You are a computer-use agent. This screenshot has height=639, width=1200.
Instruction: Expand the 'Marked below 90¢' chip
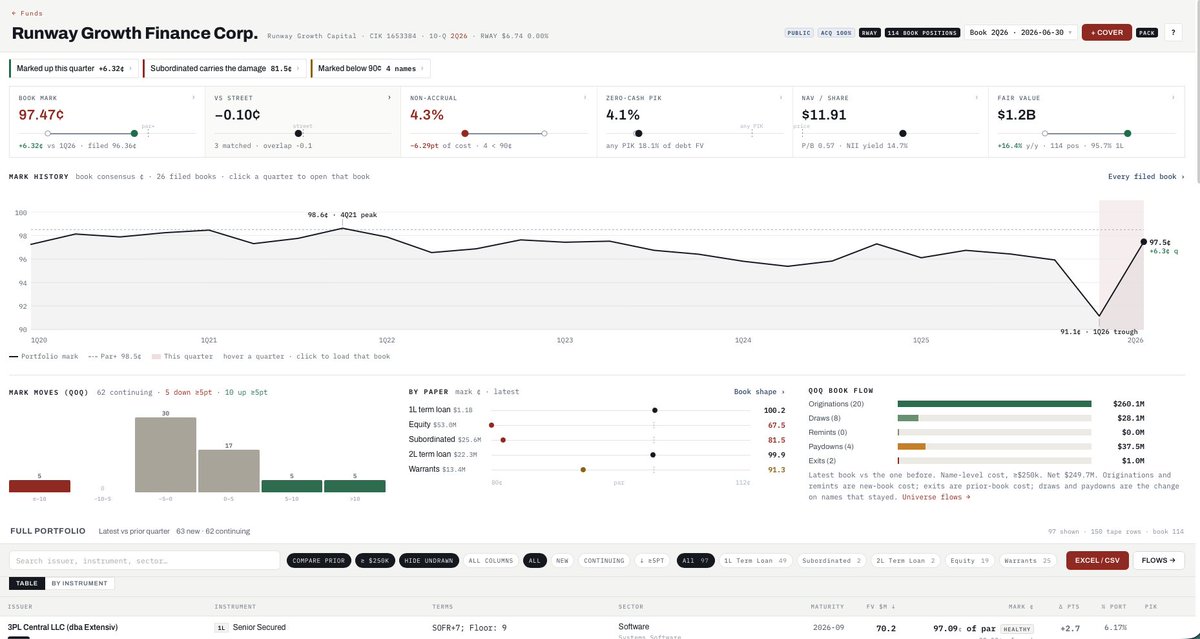[x=370, y=69]
